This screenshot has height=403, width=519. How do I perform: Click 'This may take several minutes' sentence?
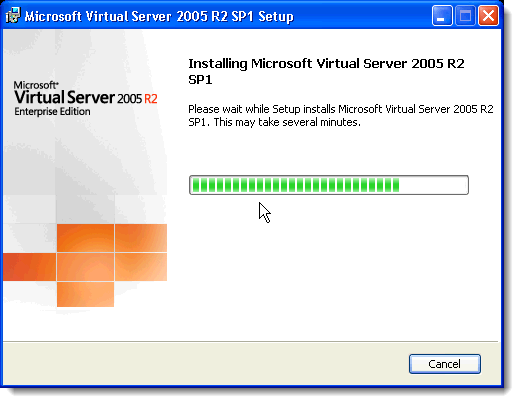(287, 122)
